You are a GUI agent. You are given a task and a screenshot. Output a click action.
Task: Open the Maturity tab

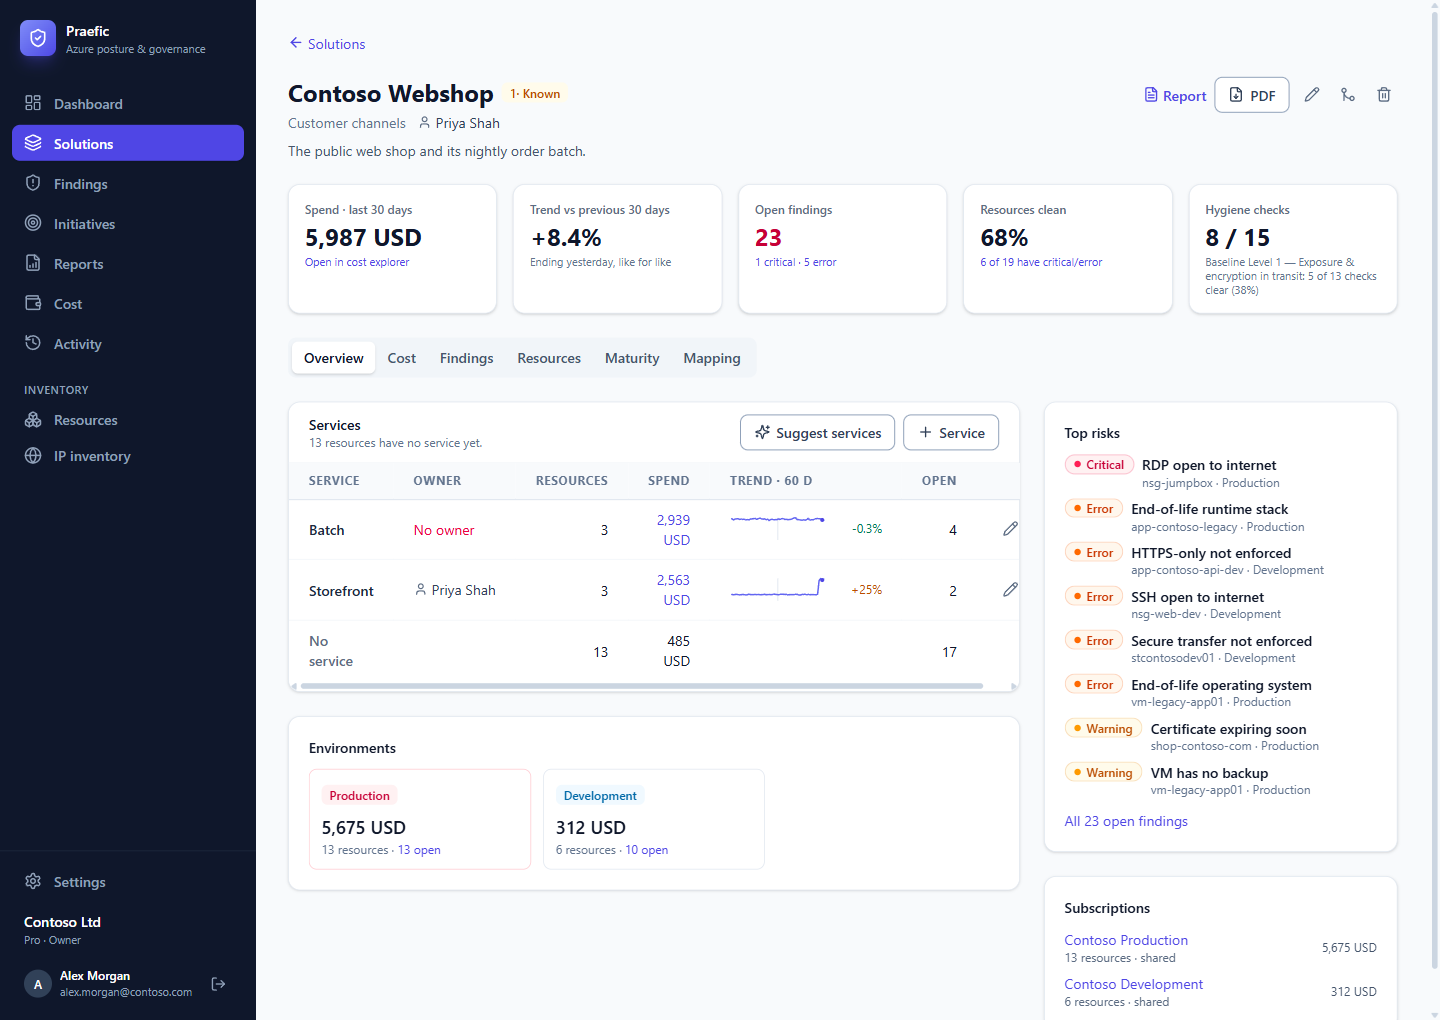632,358
